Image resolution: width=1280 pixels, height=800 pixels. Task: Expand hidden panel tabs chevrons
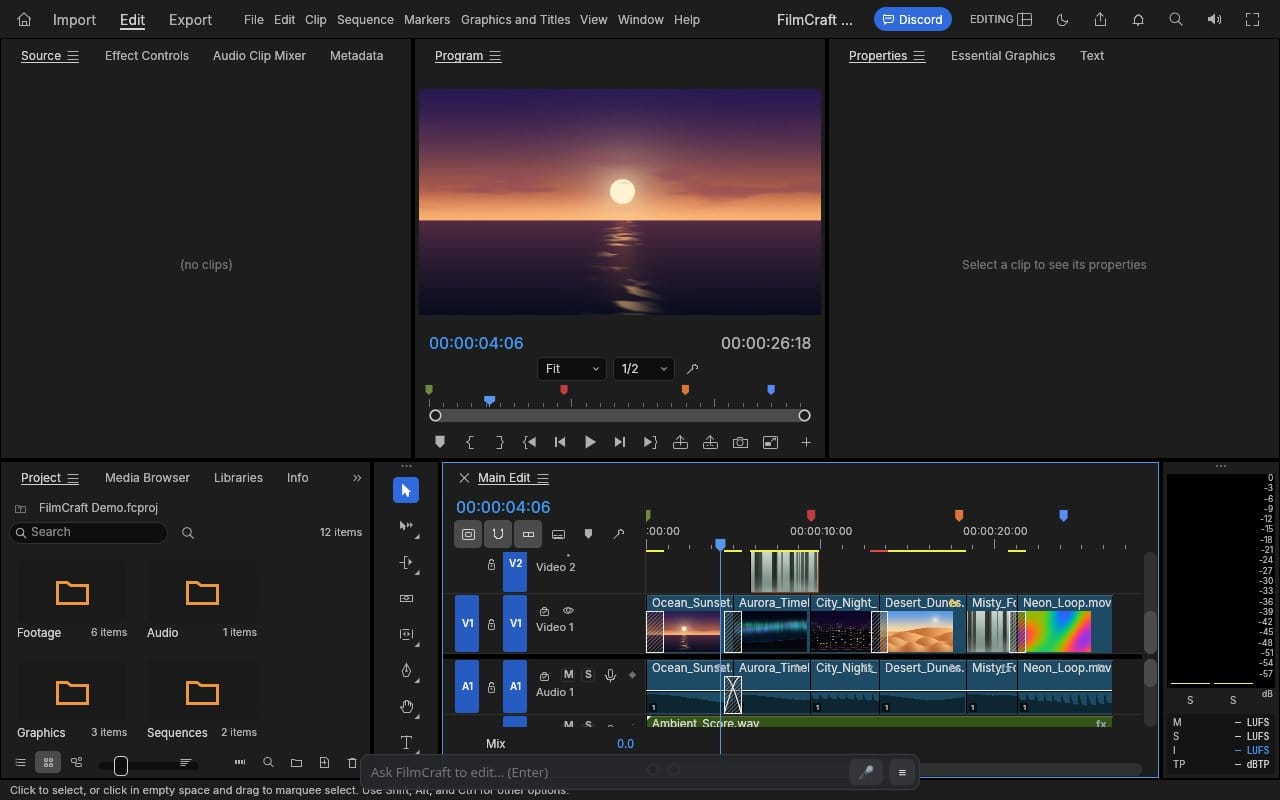pyautogui.click(x=357, y=478)
